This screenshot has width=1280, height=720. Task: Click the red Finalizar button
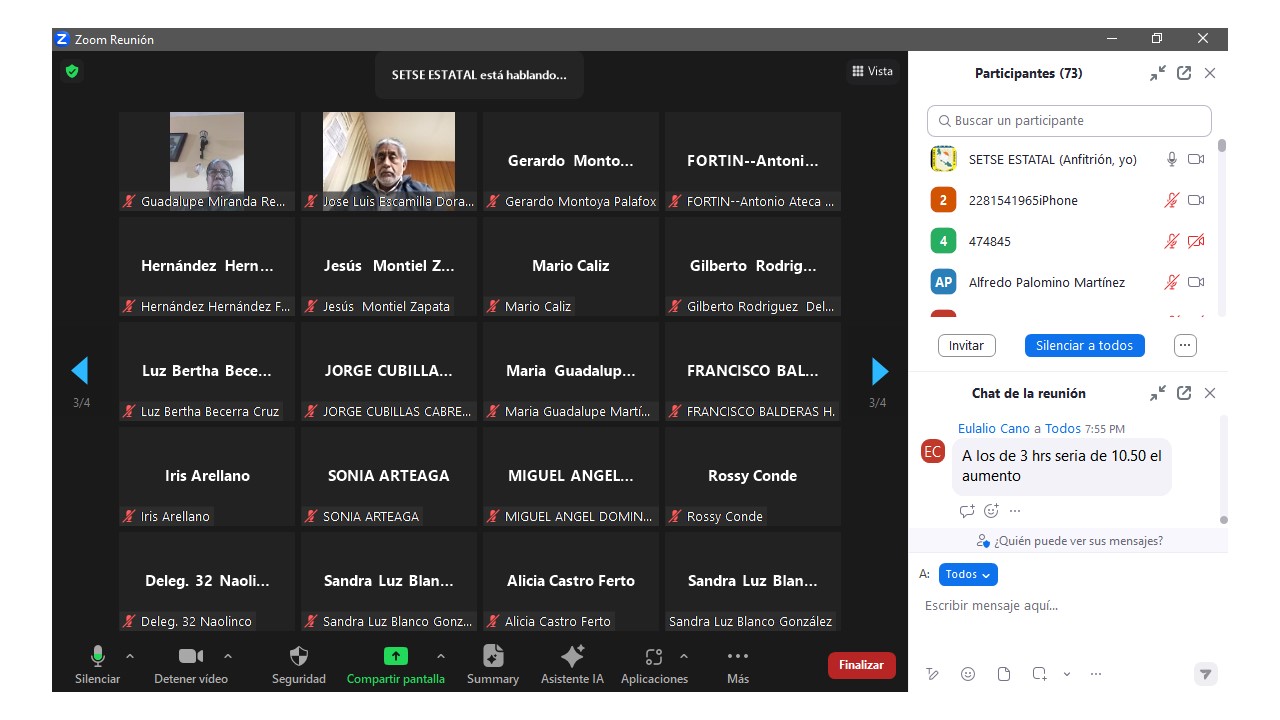pos(861,665)
